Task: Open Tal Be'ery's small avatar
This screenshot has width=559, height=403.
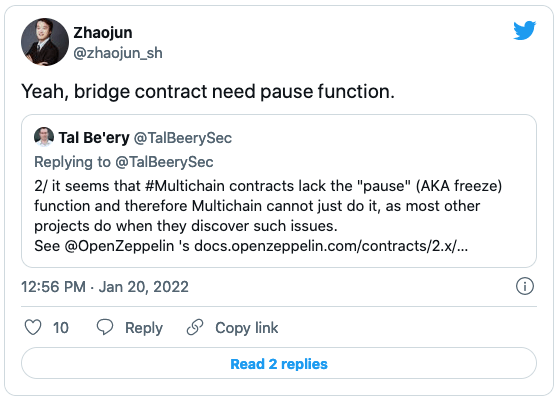Action: coord(44,137)
